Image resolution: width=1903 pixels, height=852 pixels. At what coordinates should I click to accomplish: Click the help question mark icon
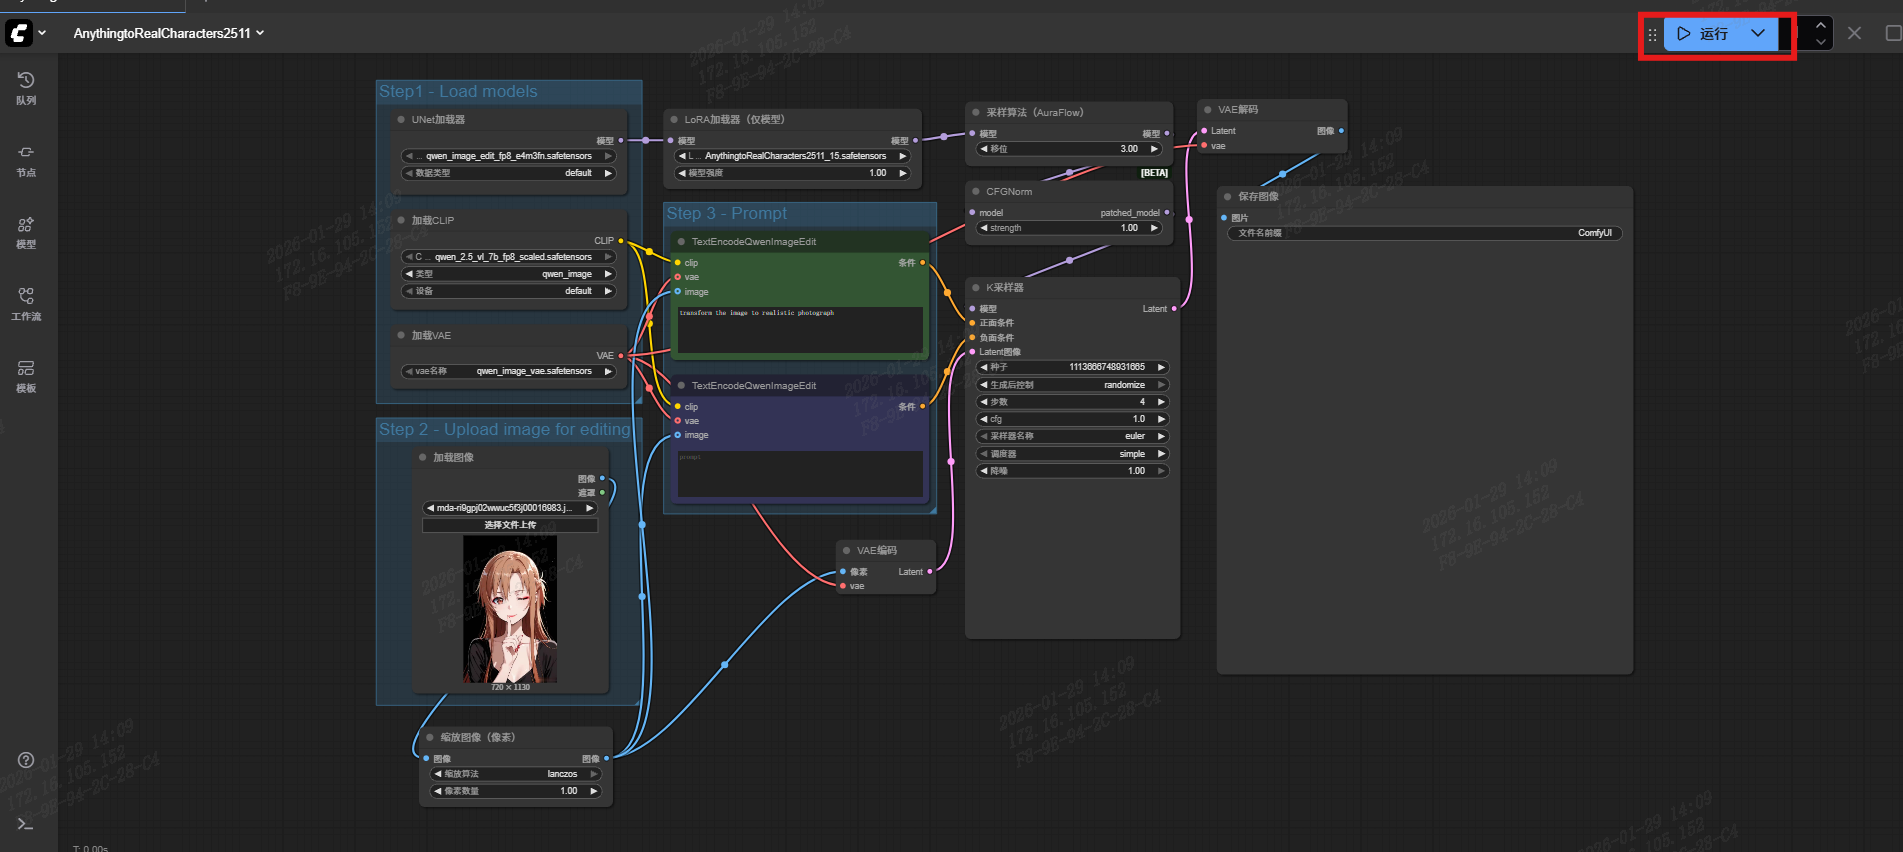coord(26,760)
